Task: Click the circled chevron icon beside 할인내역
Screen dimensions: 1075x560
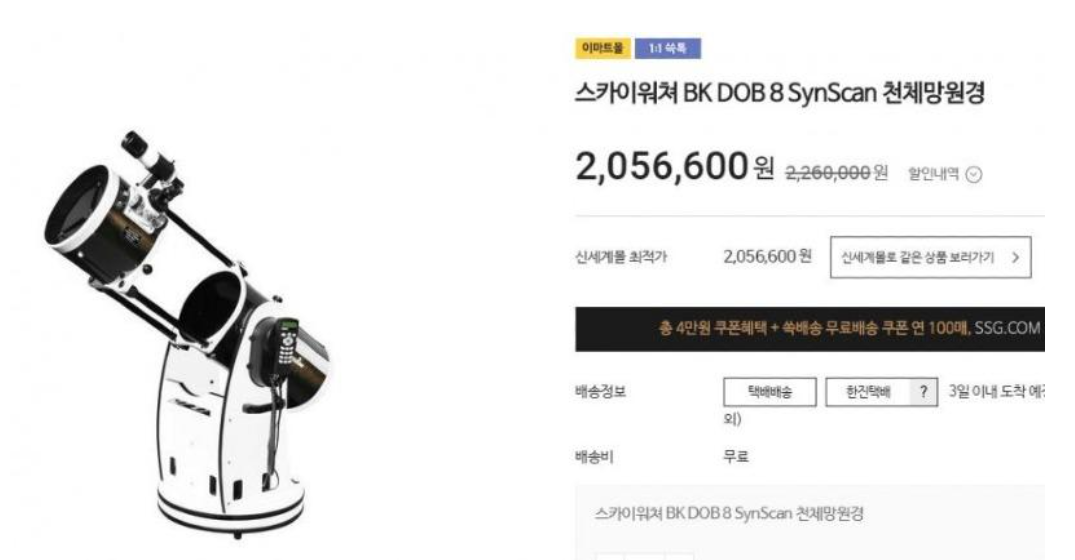Action: [x=974, y=175]
